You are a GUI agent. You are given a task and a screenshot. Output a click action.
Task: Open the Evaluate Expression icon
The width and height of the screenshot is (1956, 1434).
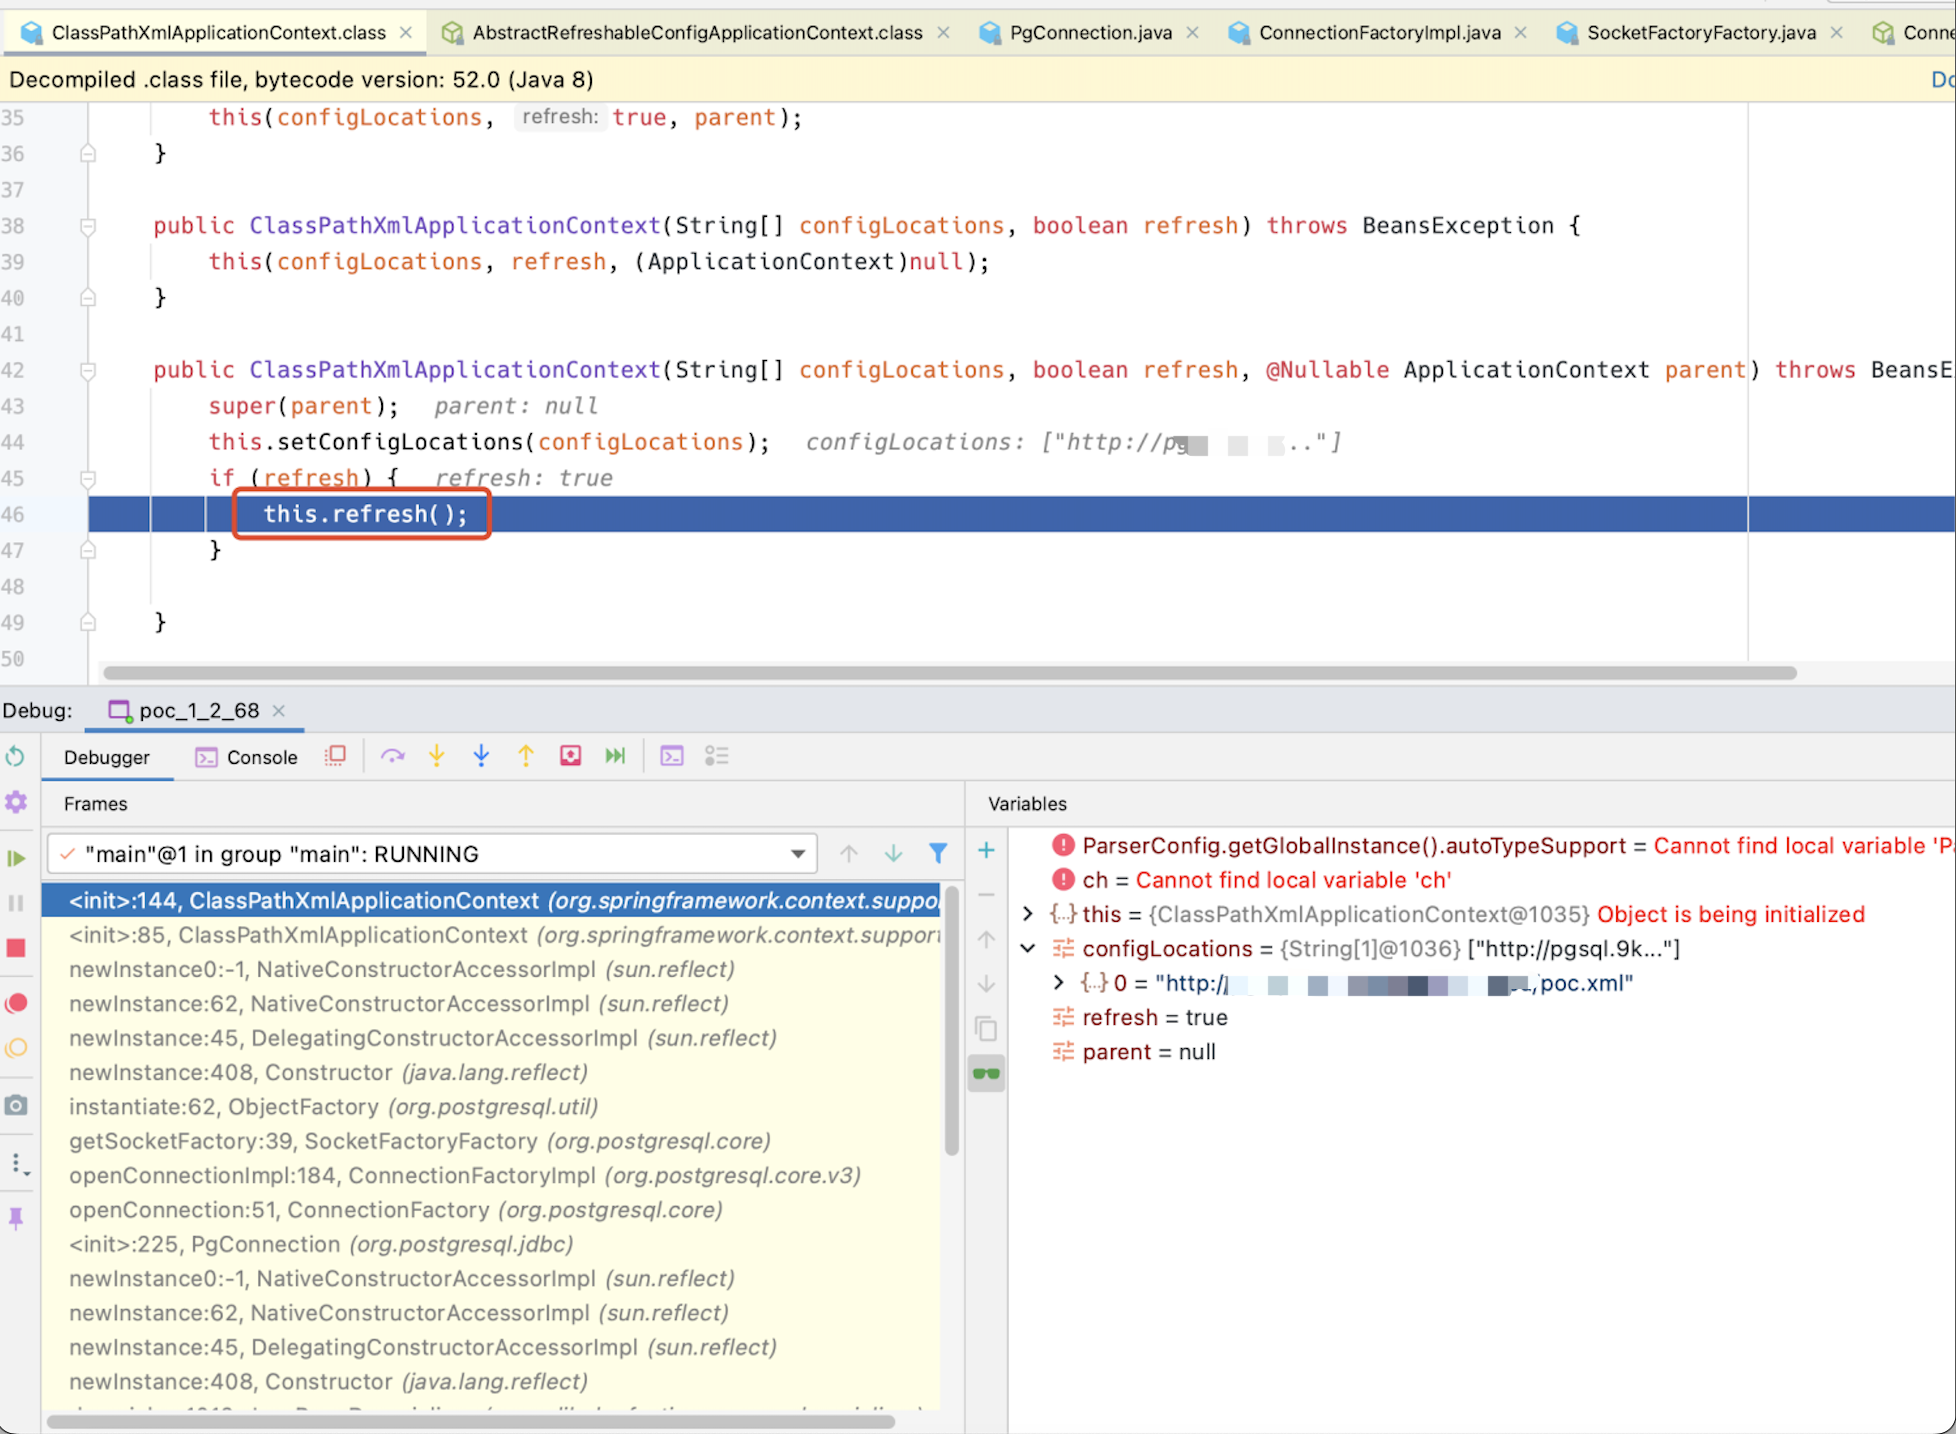pos(672,757)
